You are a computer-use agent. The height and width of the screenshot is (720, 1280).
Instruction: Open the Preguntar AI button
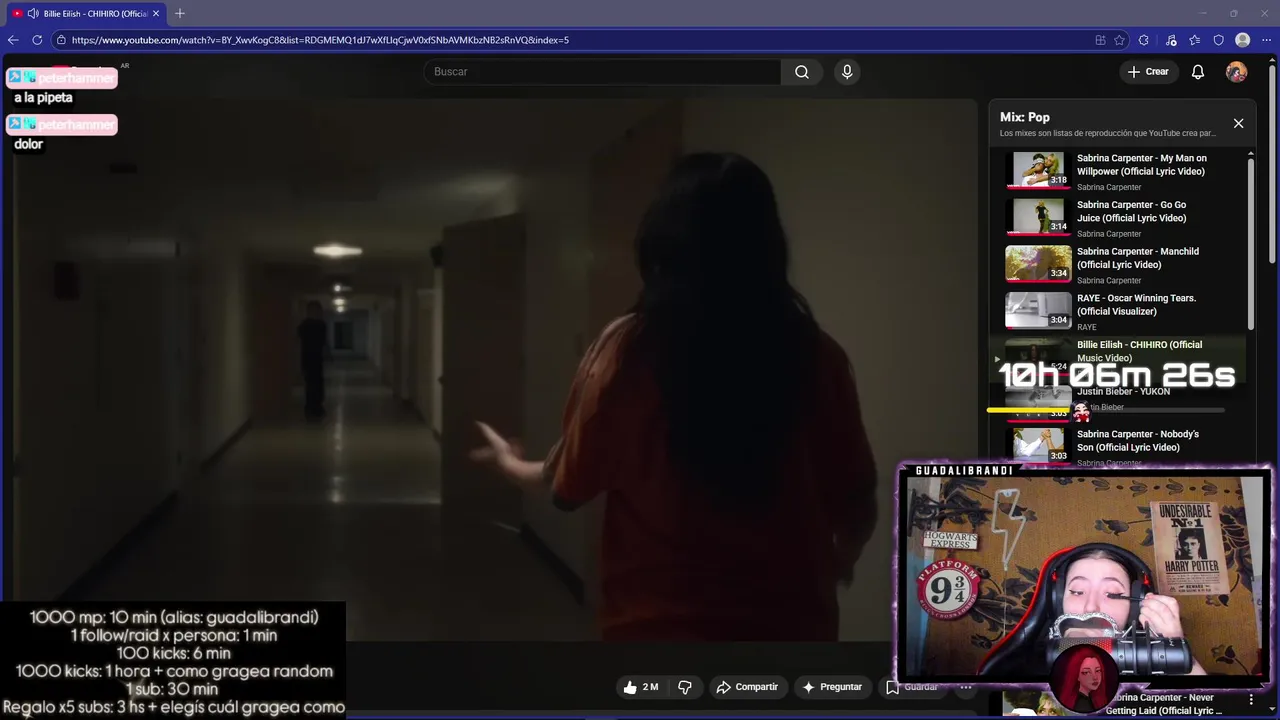(832, 687)
